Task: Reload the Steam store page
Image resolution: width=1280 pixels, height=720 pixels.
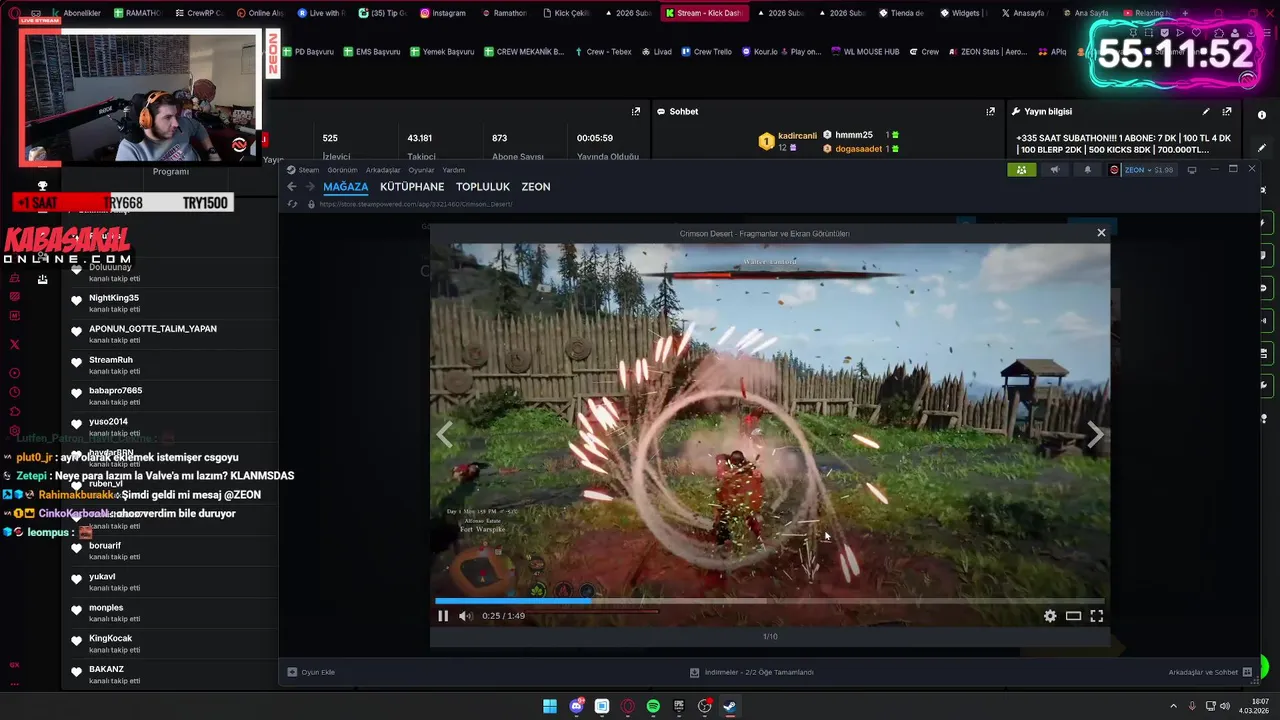Action: point(292,204)
